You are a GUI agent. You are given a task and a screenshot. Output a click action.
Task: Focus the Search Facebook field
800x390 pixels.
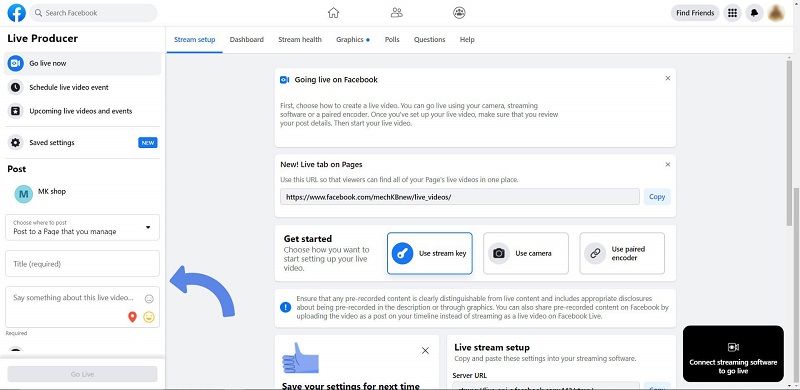point(93,13)
